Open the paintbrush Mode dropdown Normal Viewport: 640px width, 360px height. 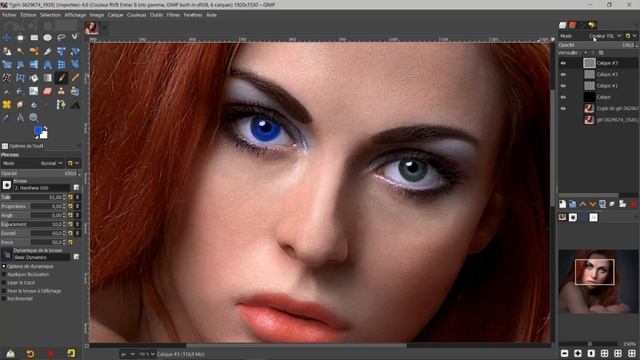tap(33, 163)
